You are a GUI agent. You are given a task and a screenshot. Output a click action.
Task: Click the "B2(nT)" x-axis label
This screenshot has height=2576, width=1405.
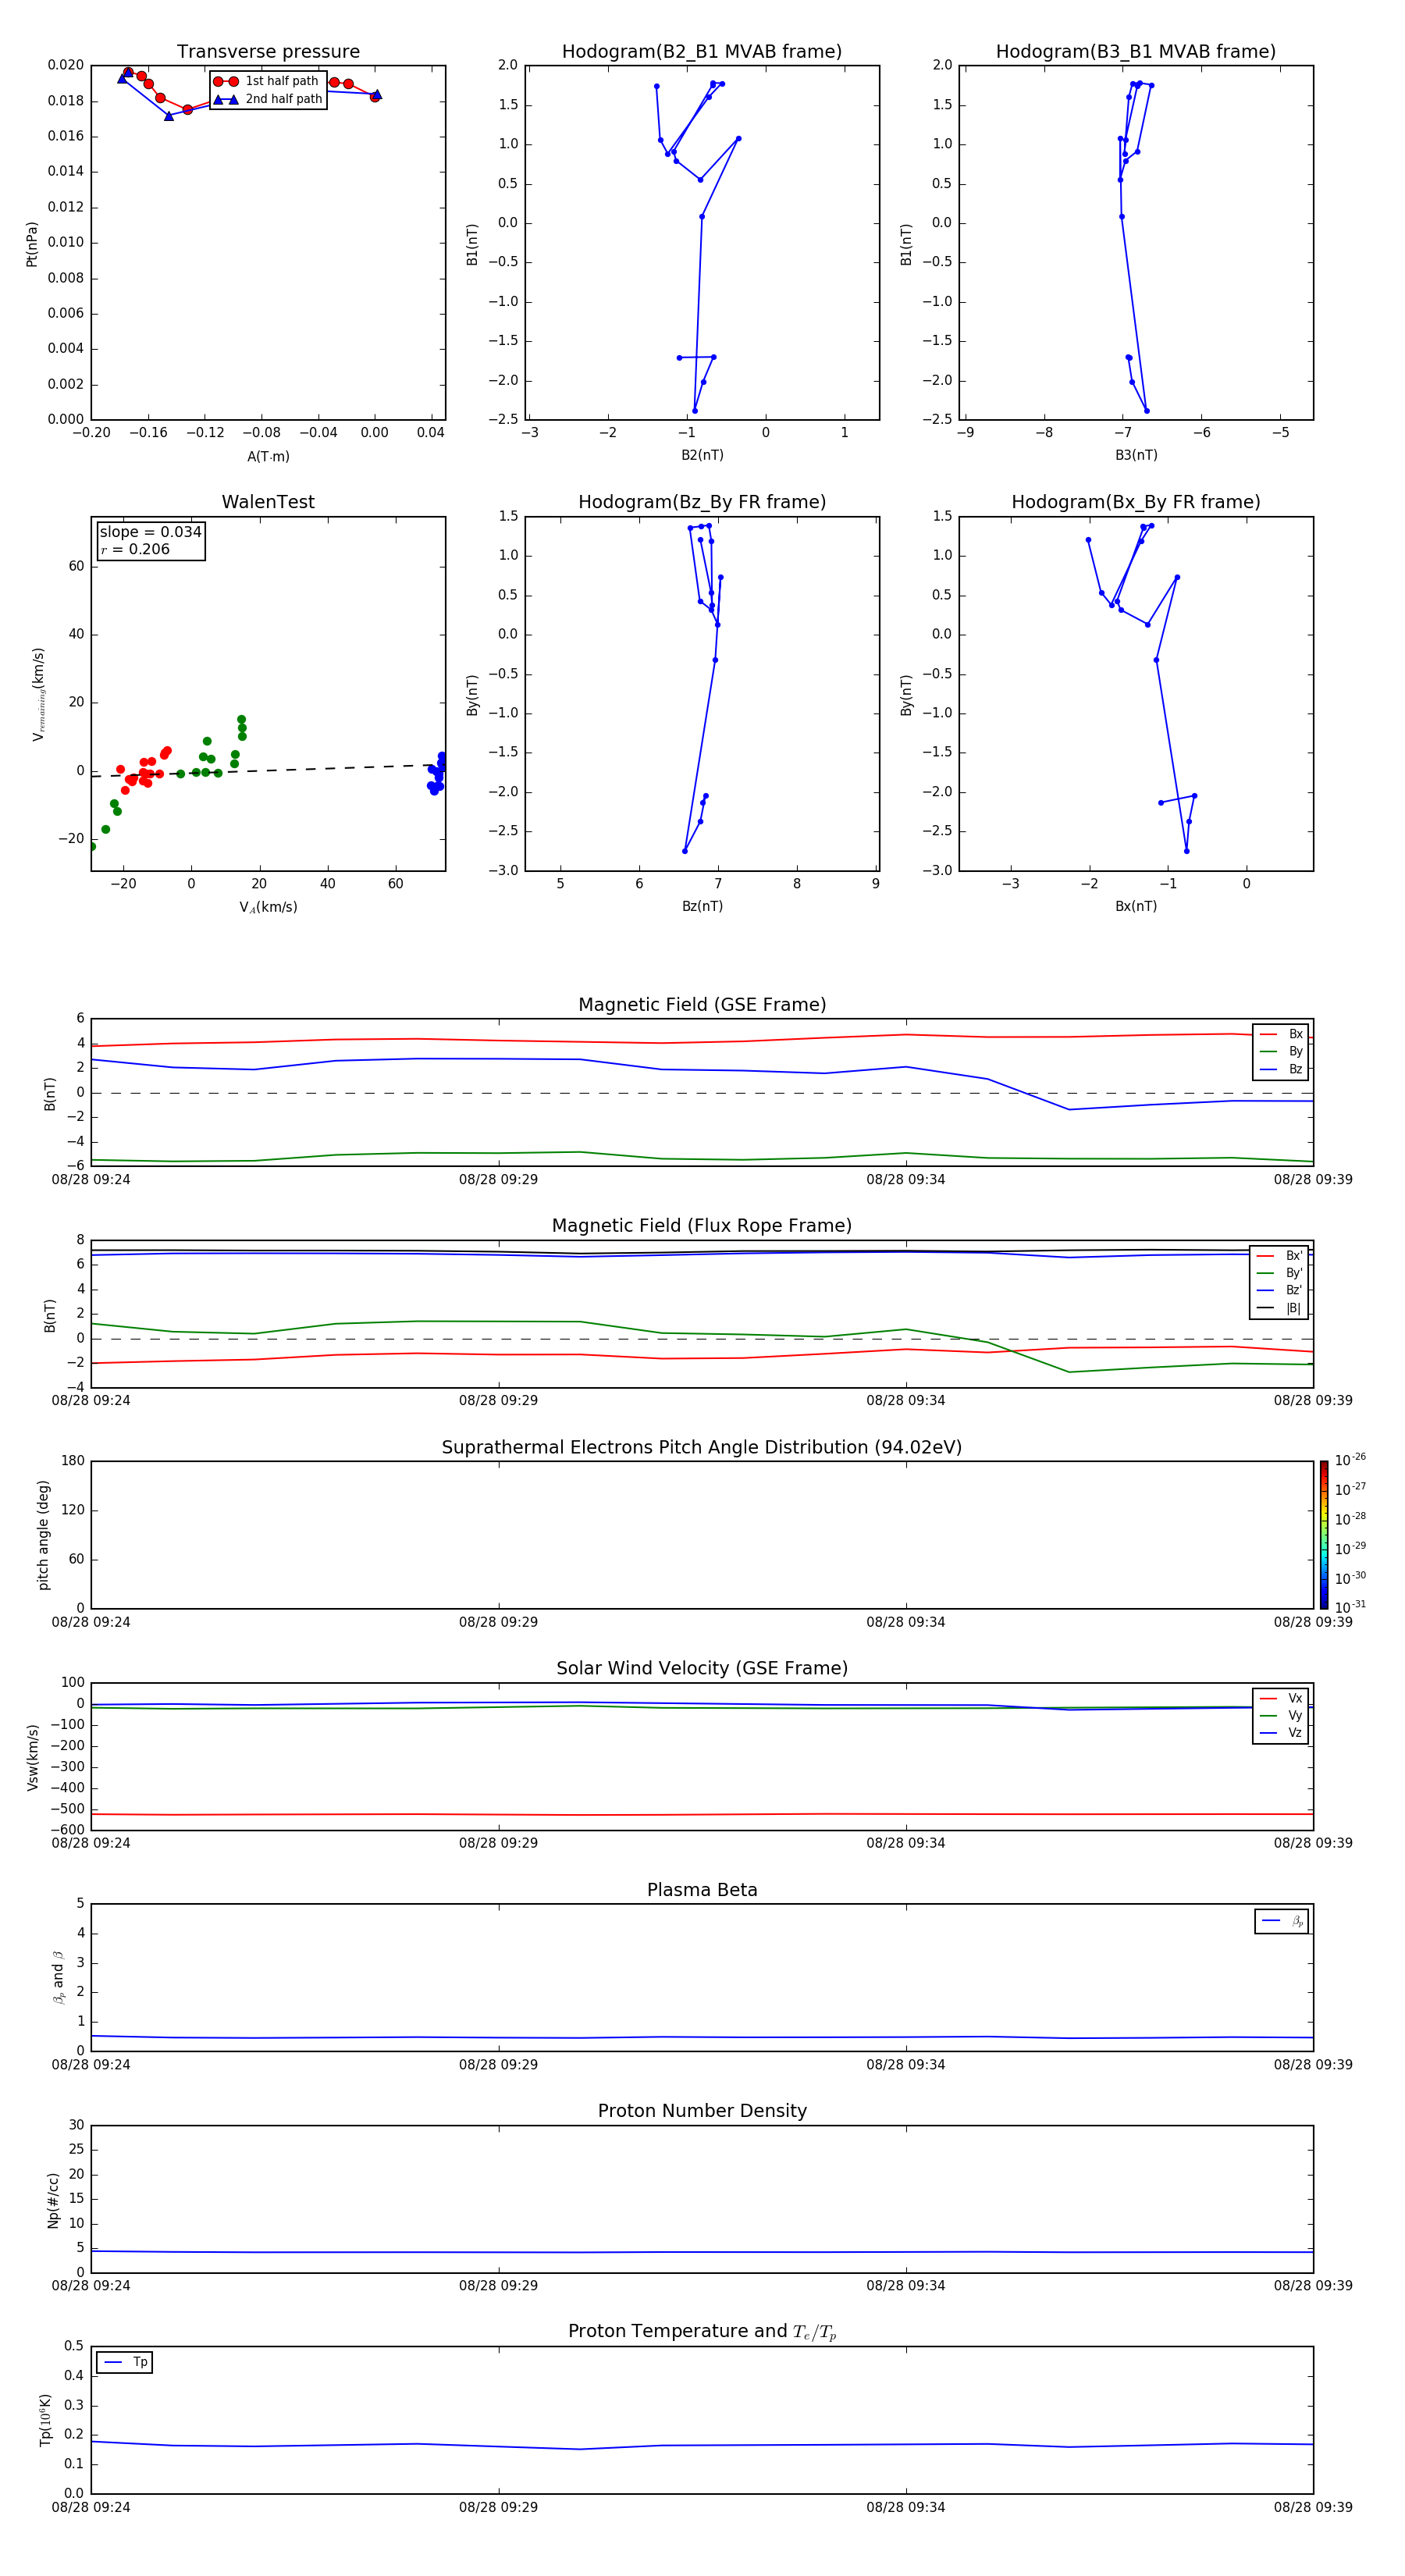coord(702,455)
